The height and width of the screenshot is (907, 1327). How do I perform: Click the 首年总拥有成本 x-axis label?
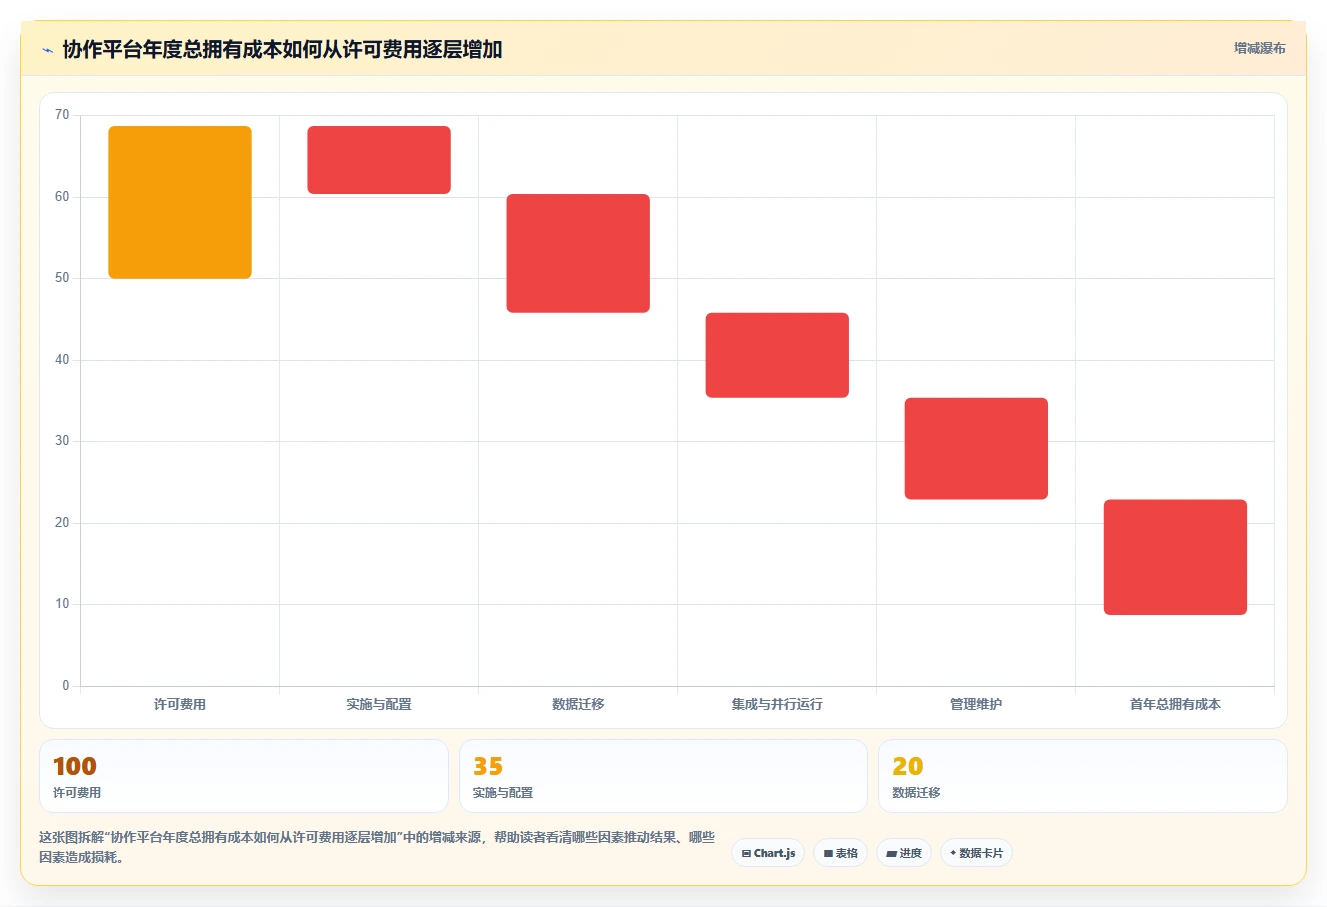click(1175, 704)
